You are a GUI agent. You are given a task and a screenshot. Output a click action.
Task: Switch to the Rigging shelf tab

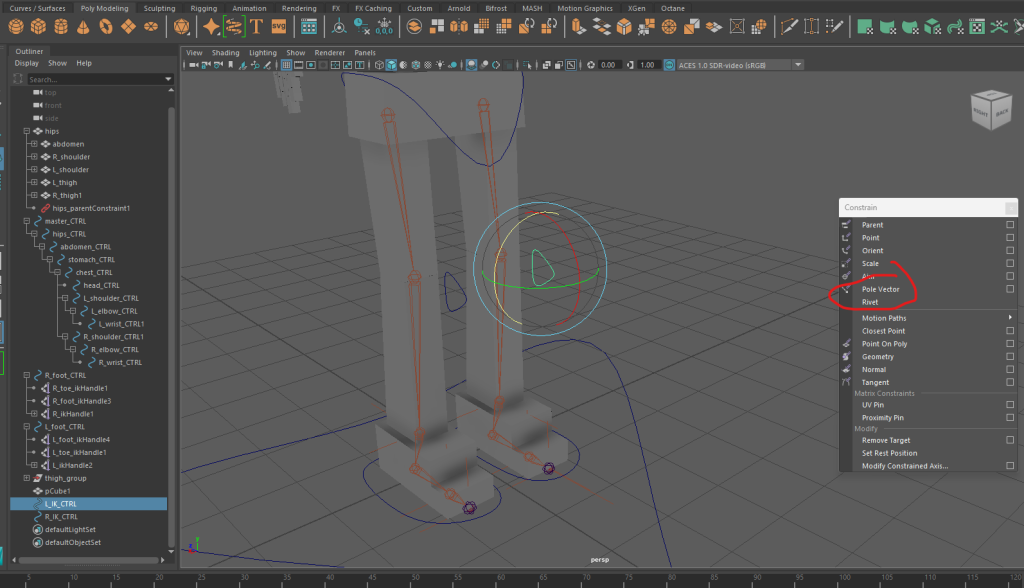point(204,8)
